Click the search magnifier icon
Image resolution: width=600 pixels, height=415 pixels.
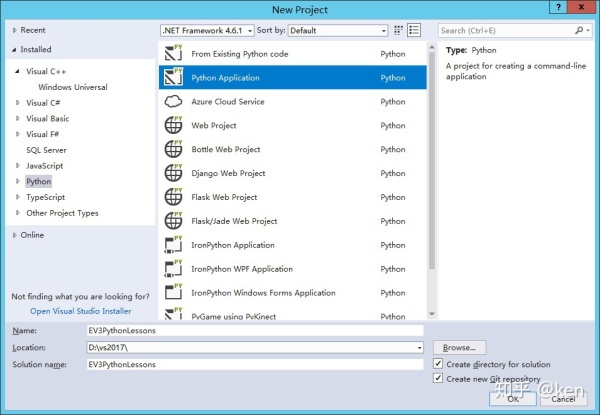click(579, 30)
